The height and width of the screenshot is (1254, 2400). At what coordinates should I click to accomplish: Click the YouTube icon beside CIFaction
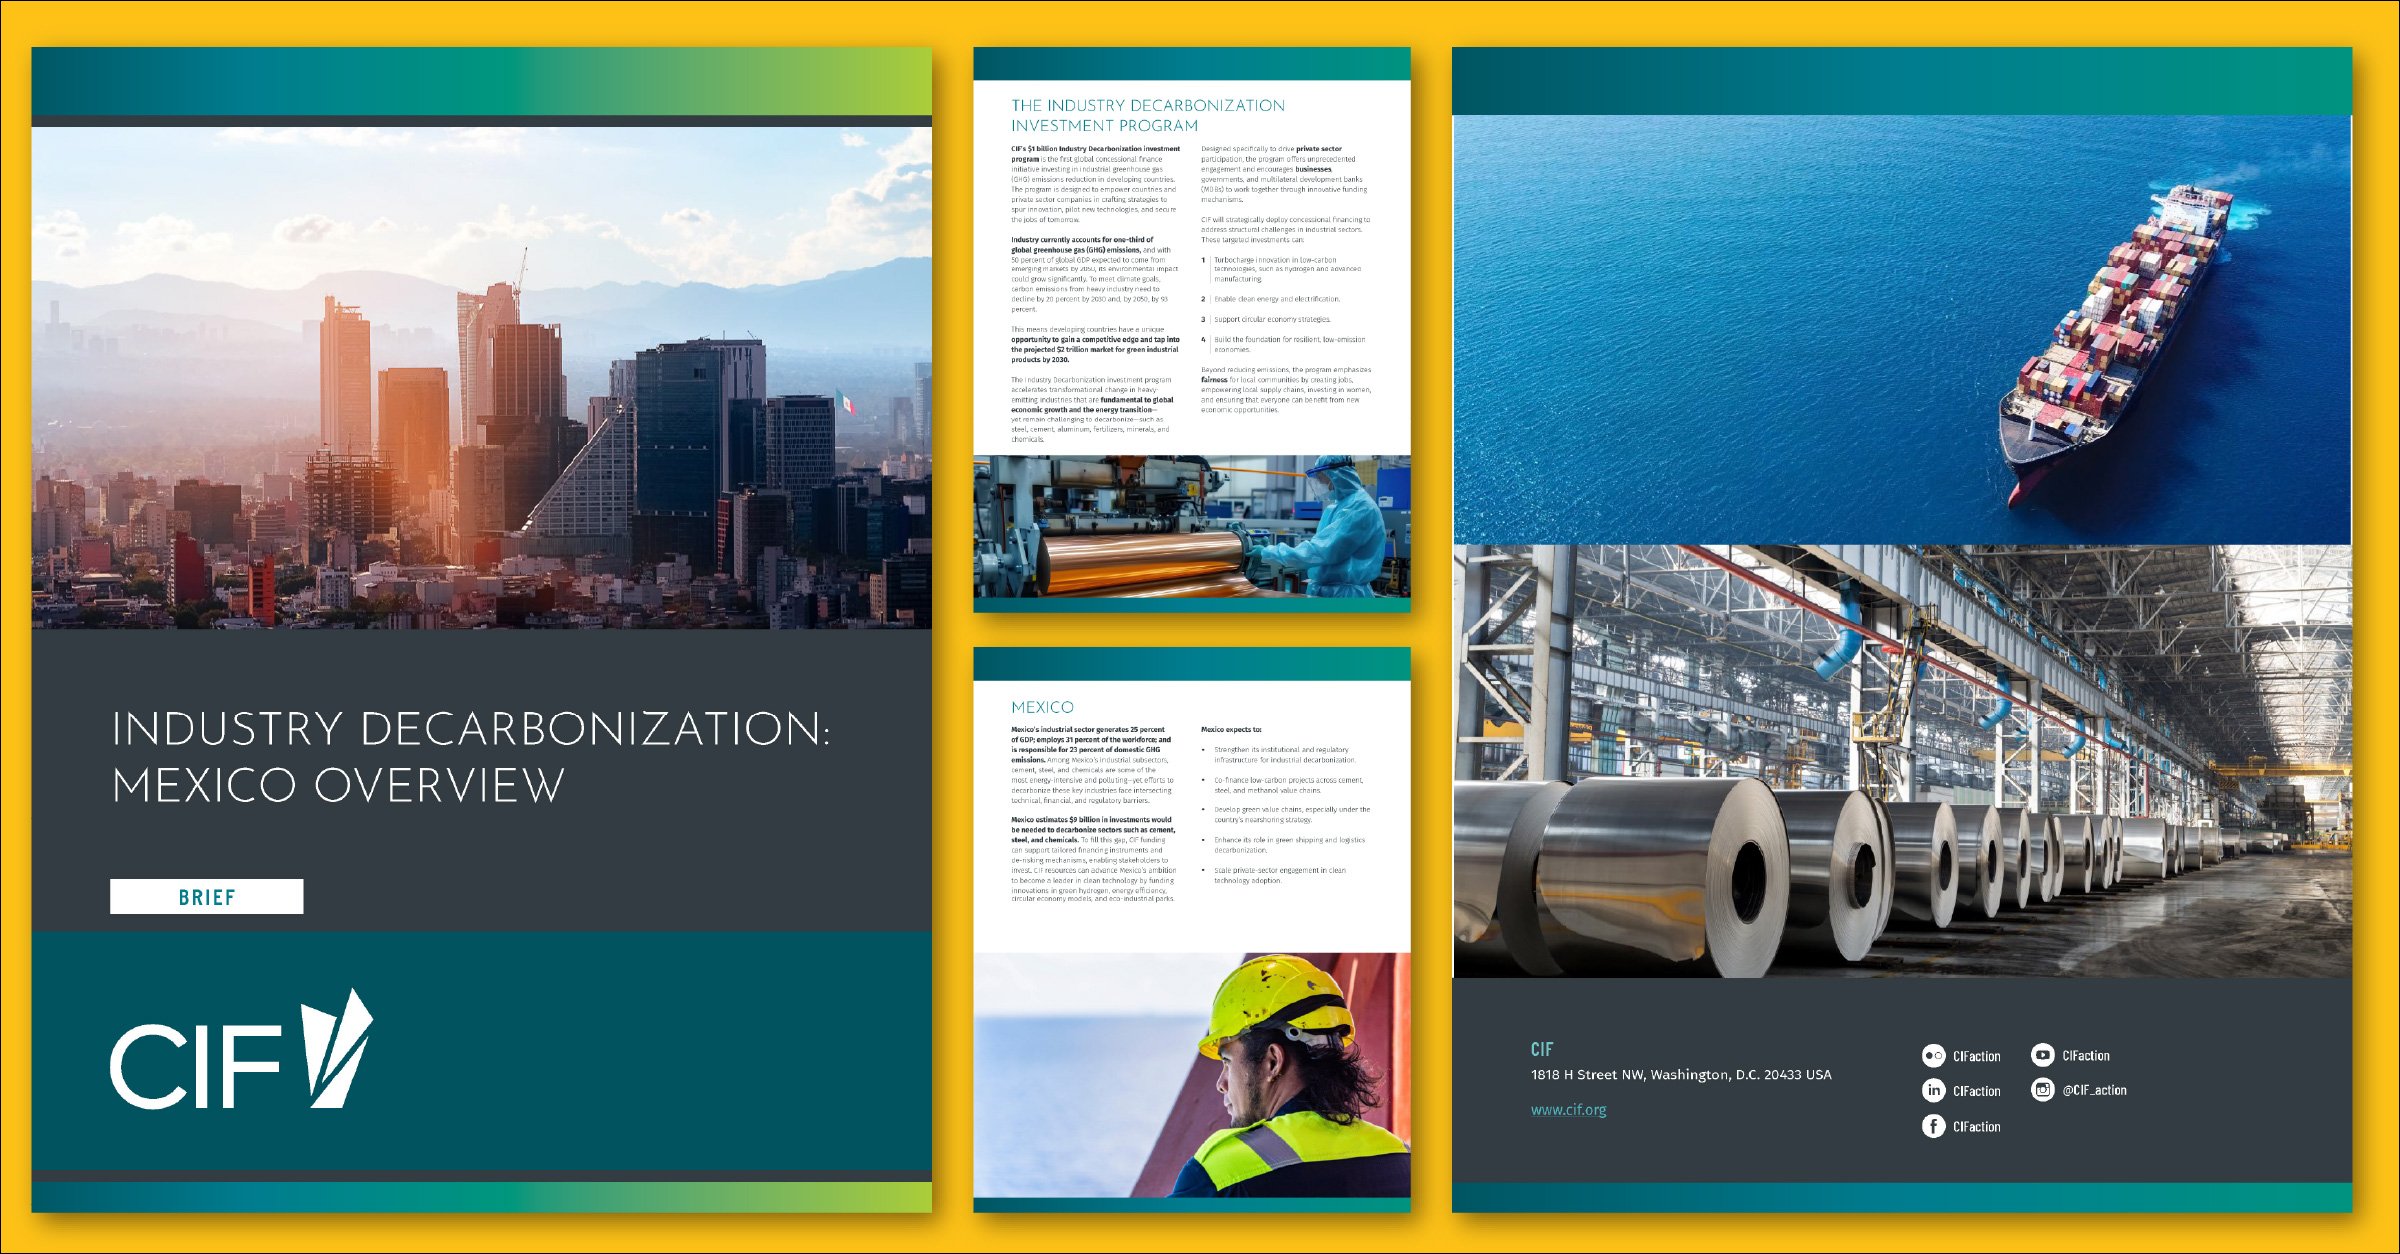2042,1055
